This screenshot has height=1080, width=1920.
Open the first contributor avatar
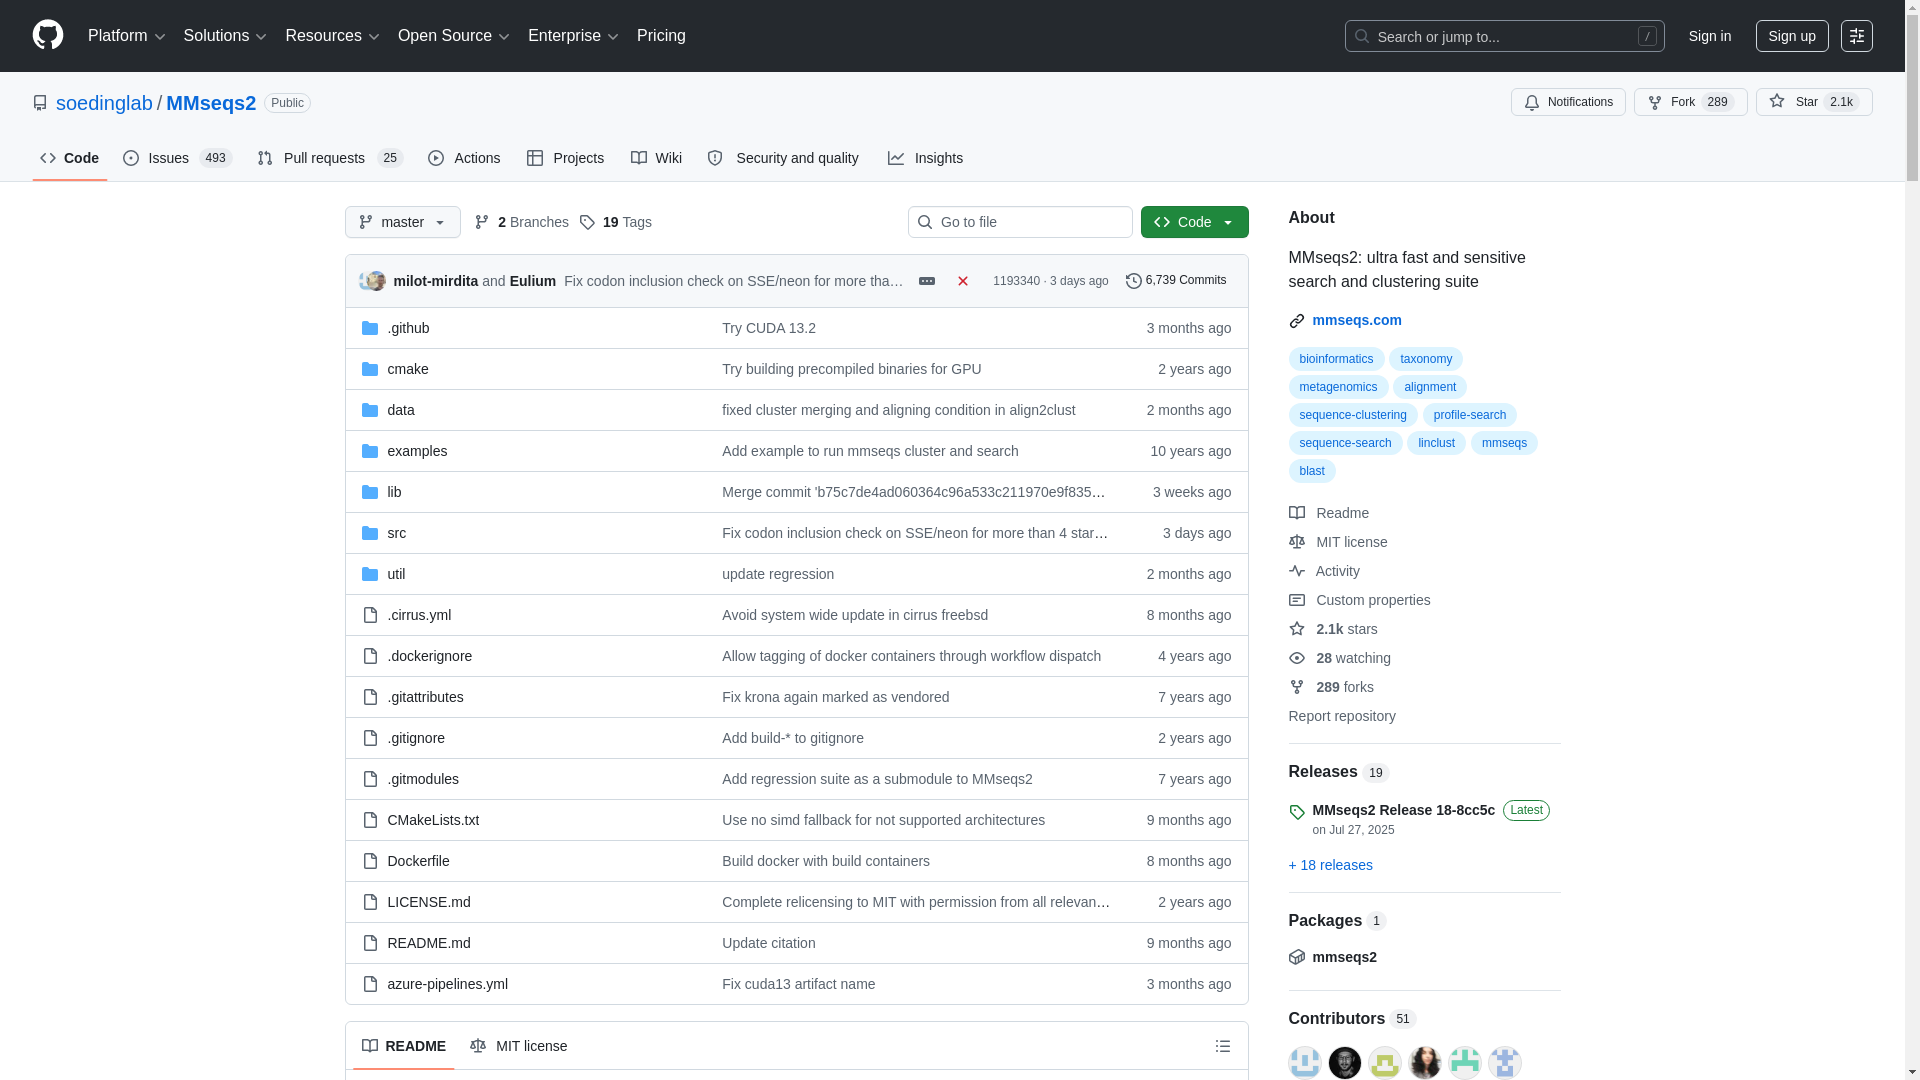coord(1305,1063)
